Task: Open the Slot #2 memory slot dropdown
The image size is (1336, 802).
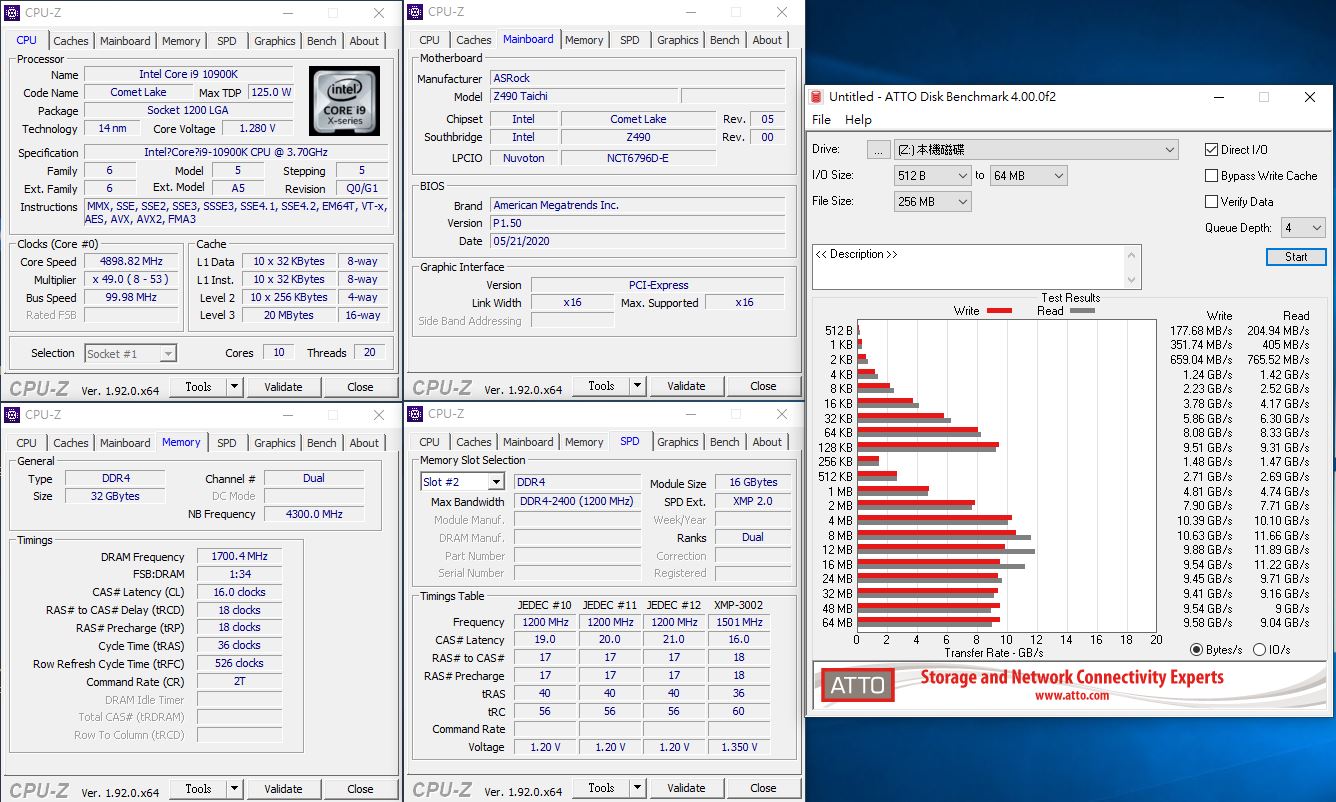Action: click(462, 482)
